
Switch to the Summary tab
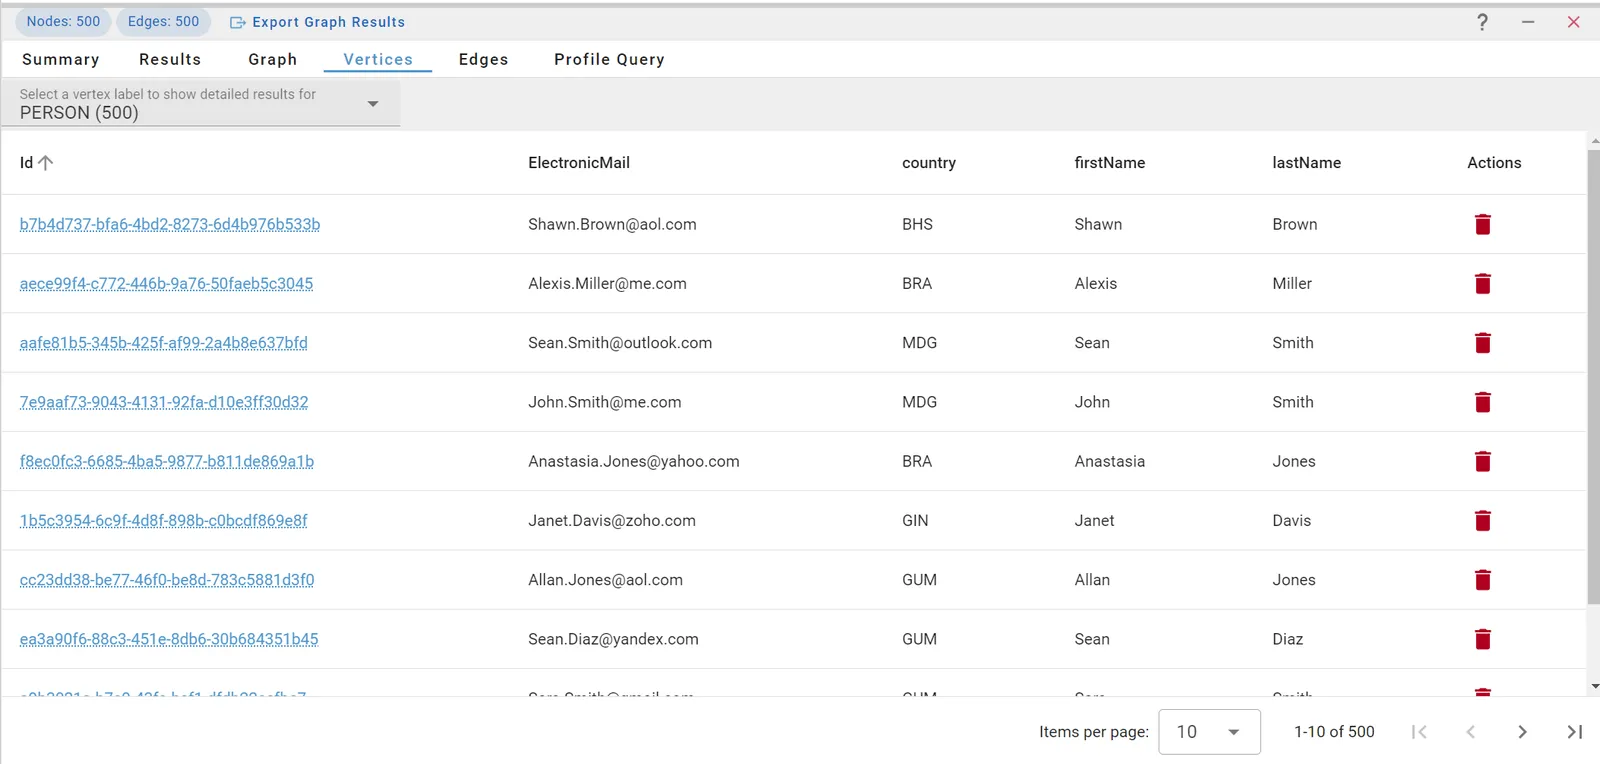click(x=61, y=60)
